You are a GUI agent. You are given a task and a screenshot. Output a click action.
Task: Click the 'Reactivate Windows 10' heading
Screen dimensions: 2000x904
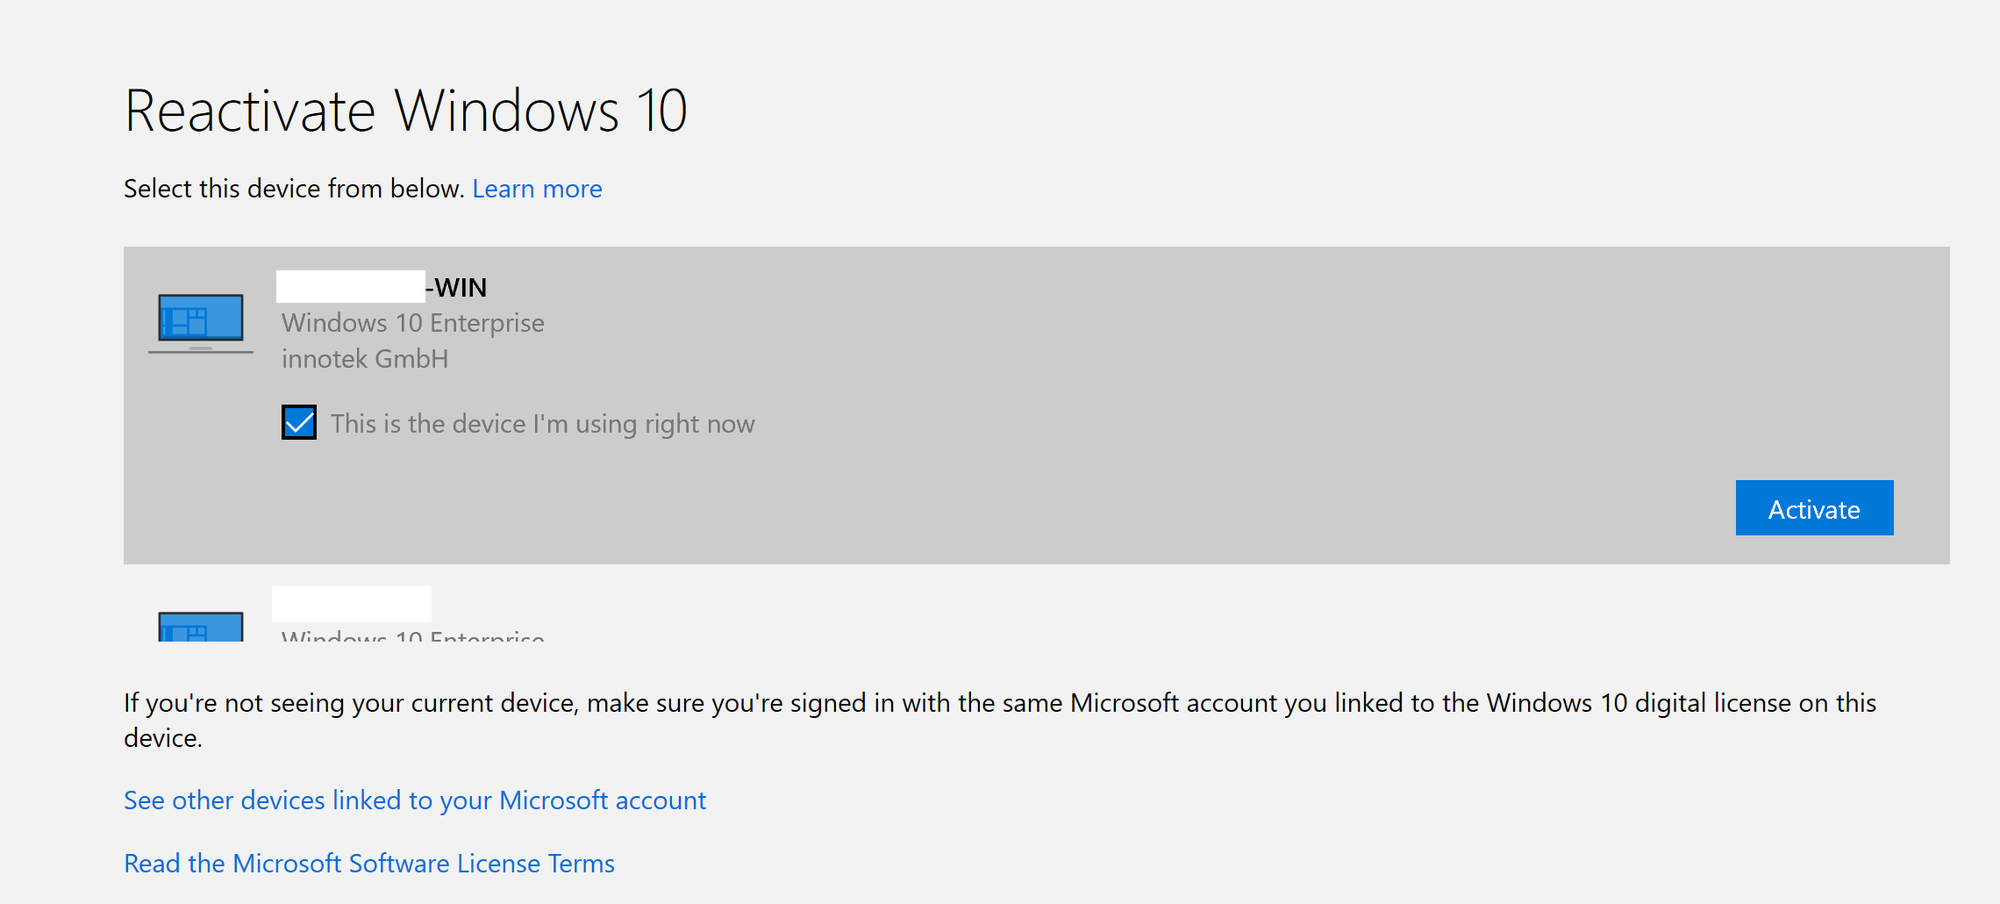pos(406,110)
